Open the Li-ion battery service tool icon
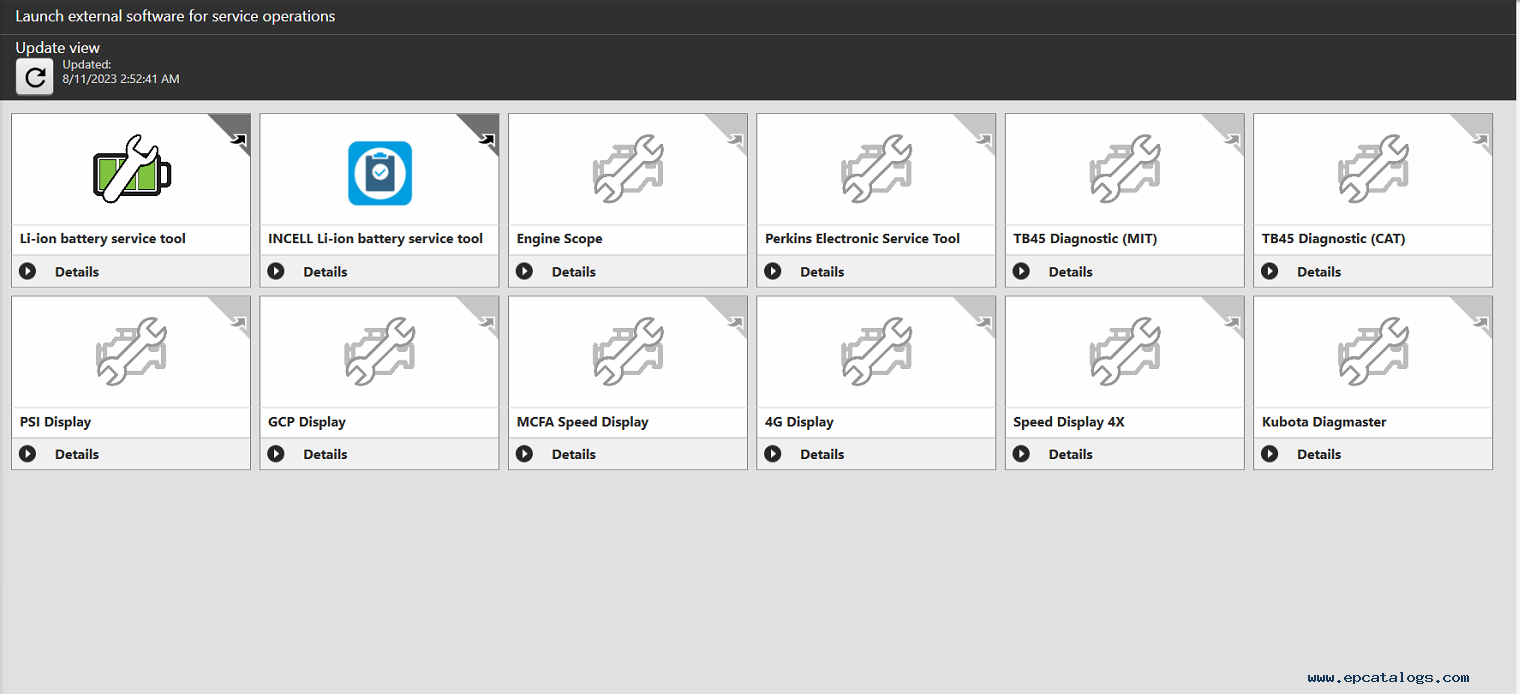The height and width of the screenshot is (694, 1520). tap(131, 168)
